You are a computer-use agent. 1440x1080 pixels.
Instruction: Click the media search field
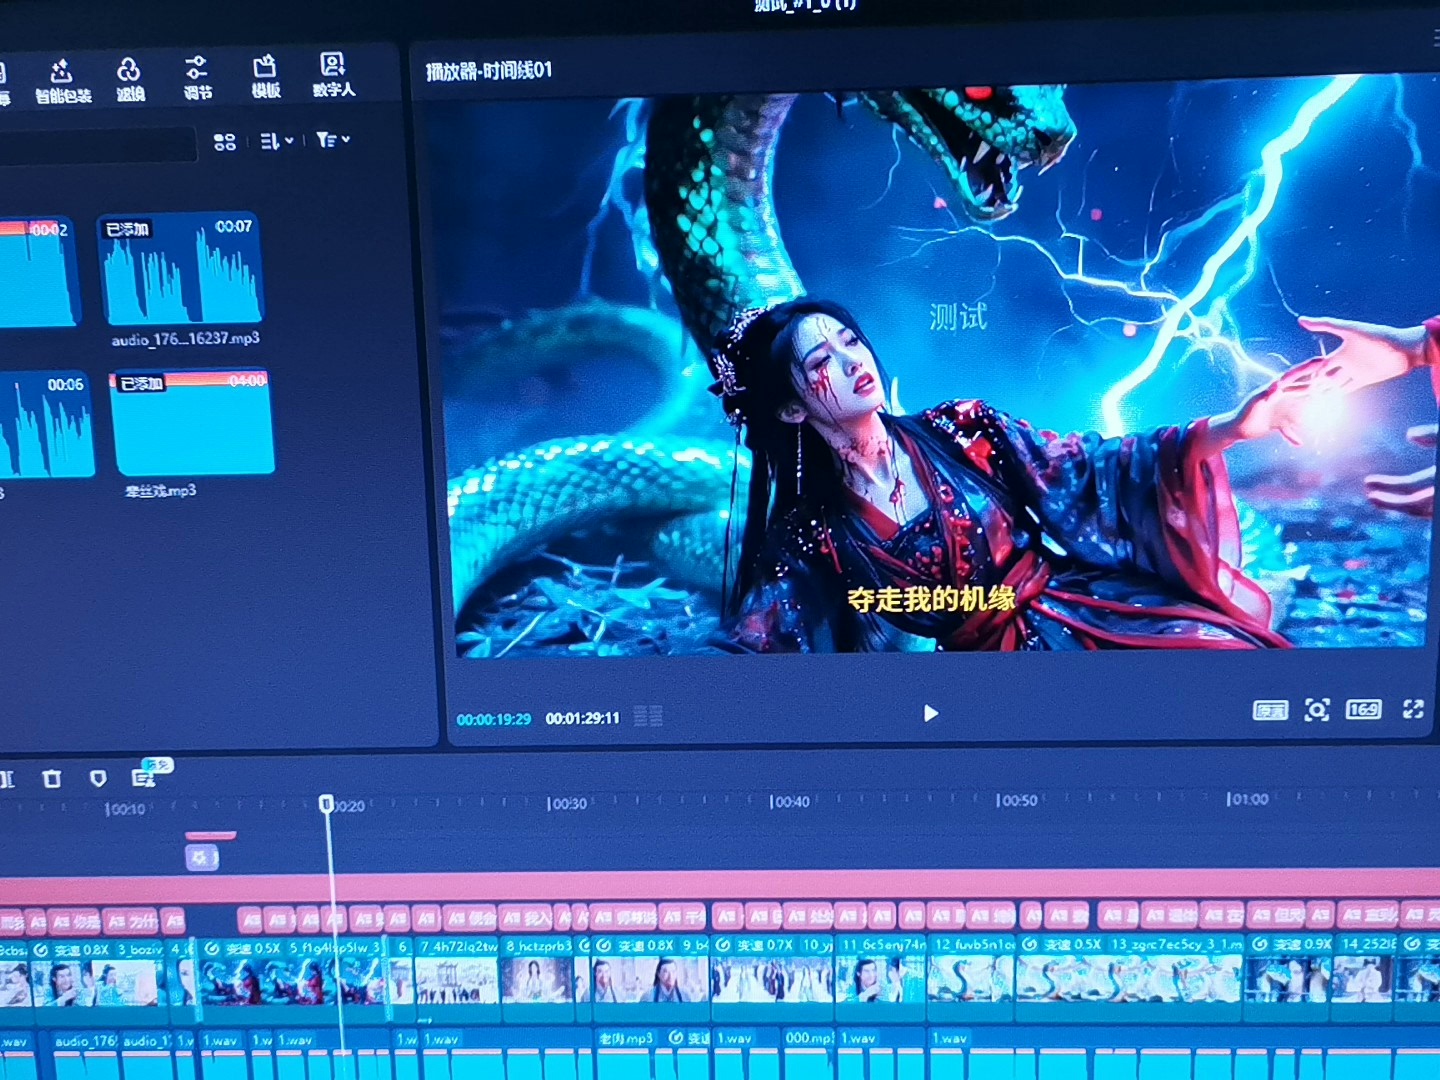tap(98, 146)
